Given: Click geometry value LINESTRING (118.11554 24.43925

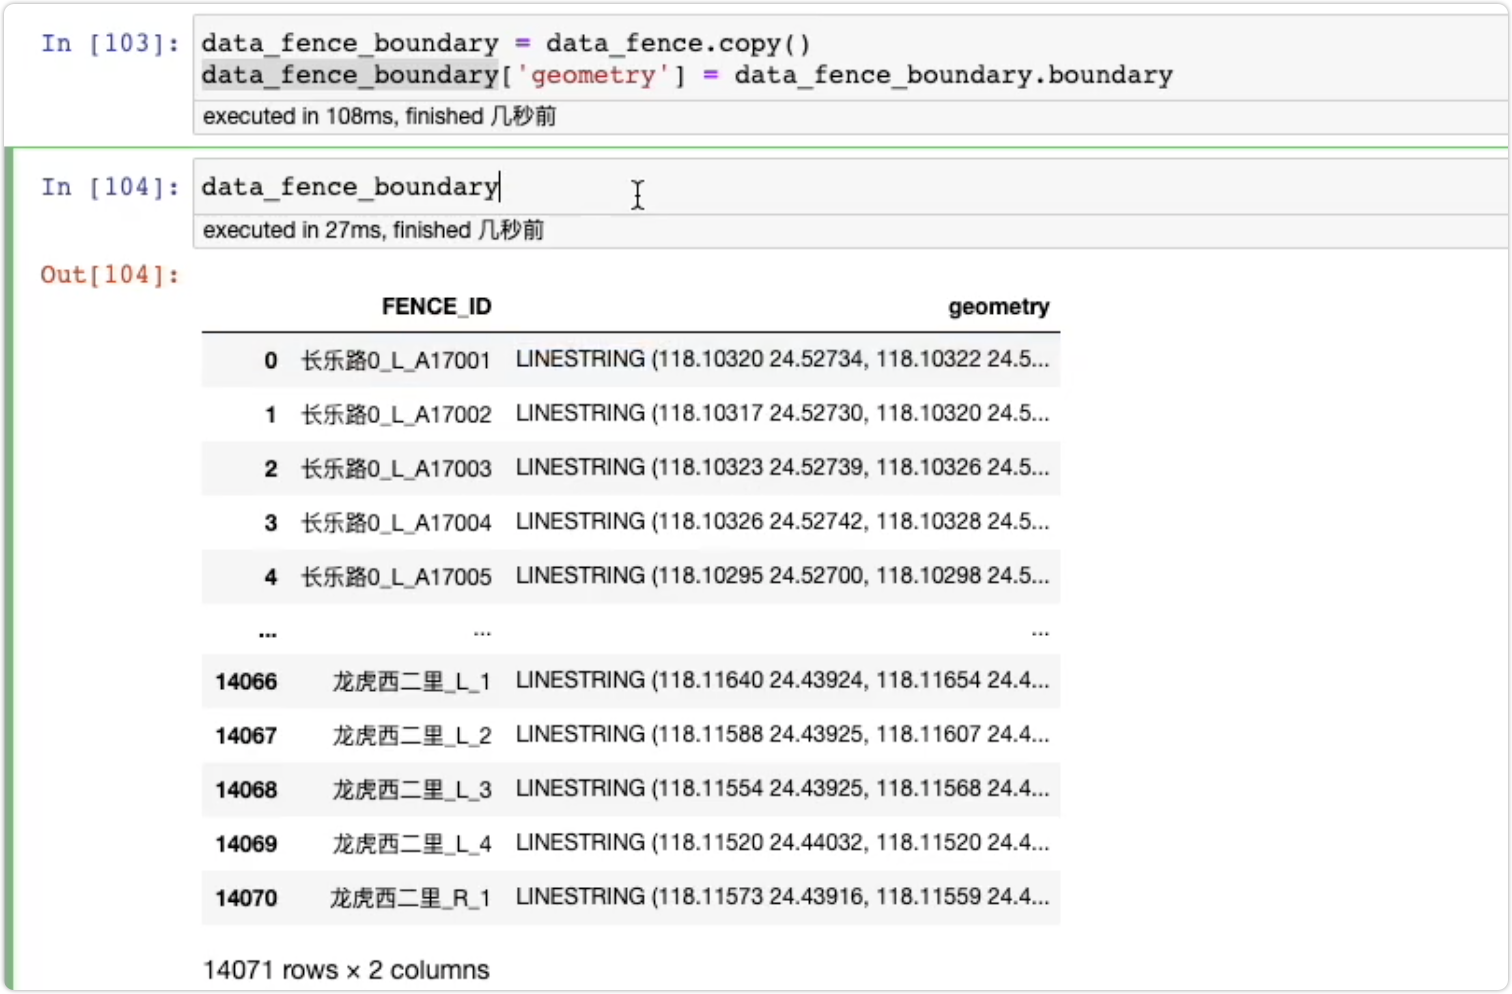Looking at the screenshot, I should (x=783, y=788).
